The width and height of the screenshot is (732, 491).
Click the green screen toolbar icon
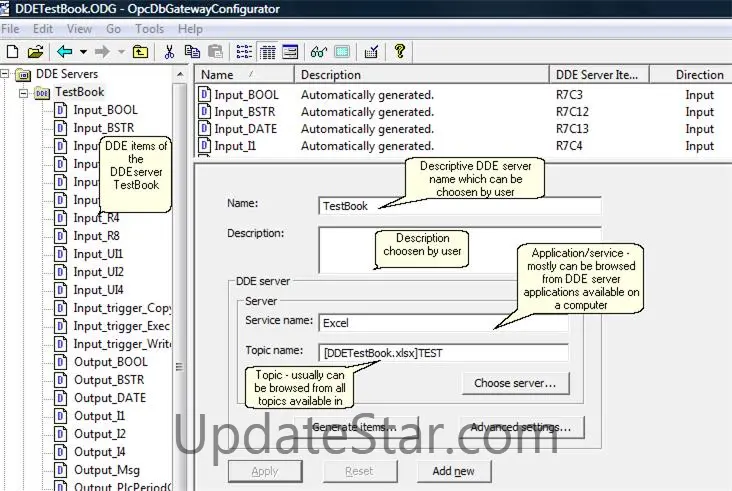[342, 52]
